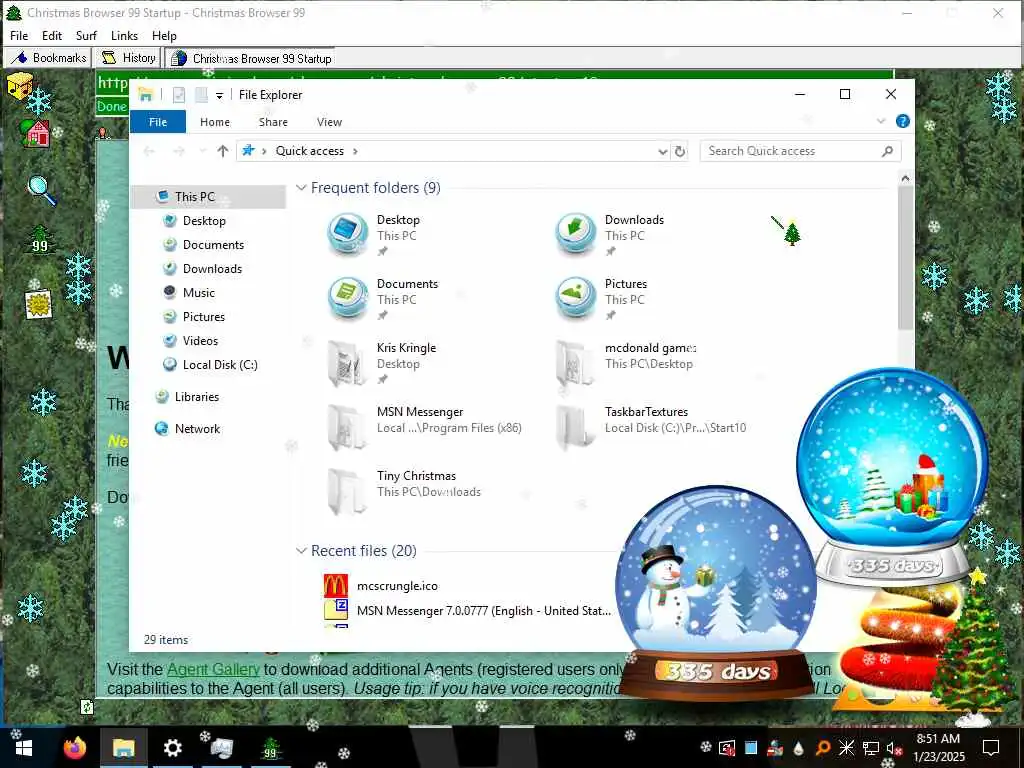1024x768 pixels.
Task: Click the Christmas Browser 99 taskbar icon
Action: 270,748
